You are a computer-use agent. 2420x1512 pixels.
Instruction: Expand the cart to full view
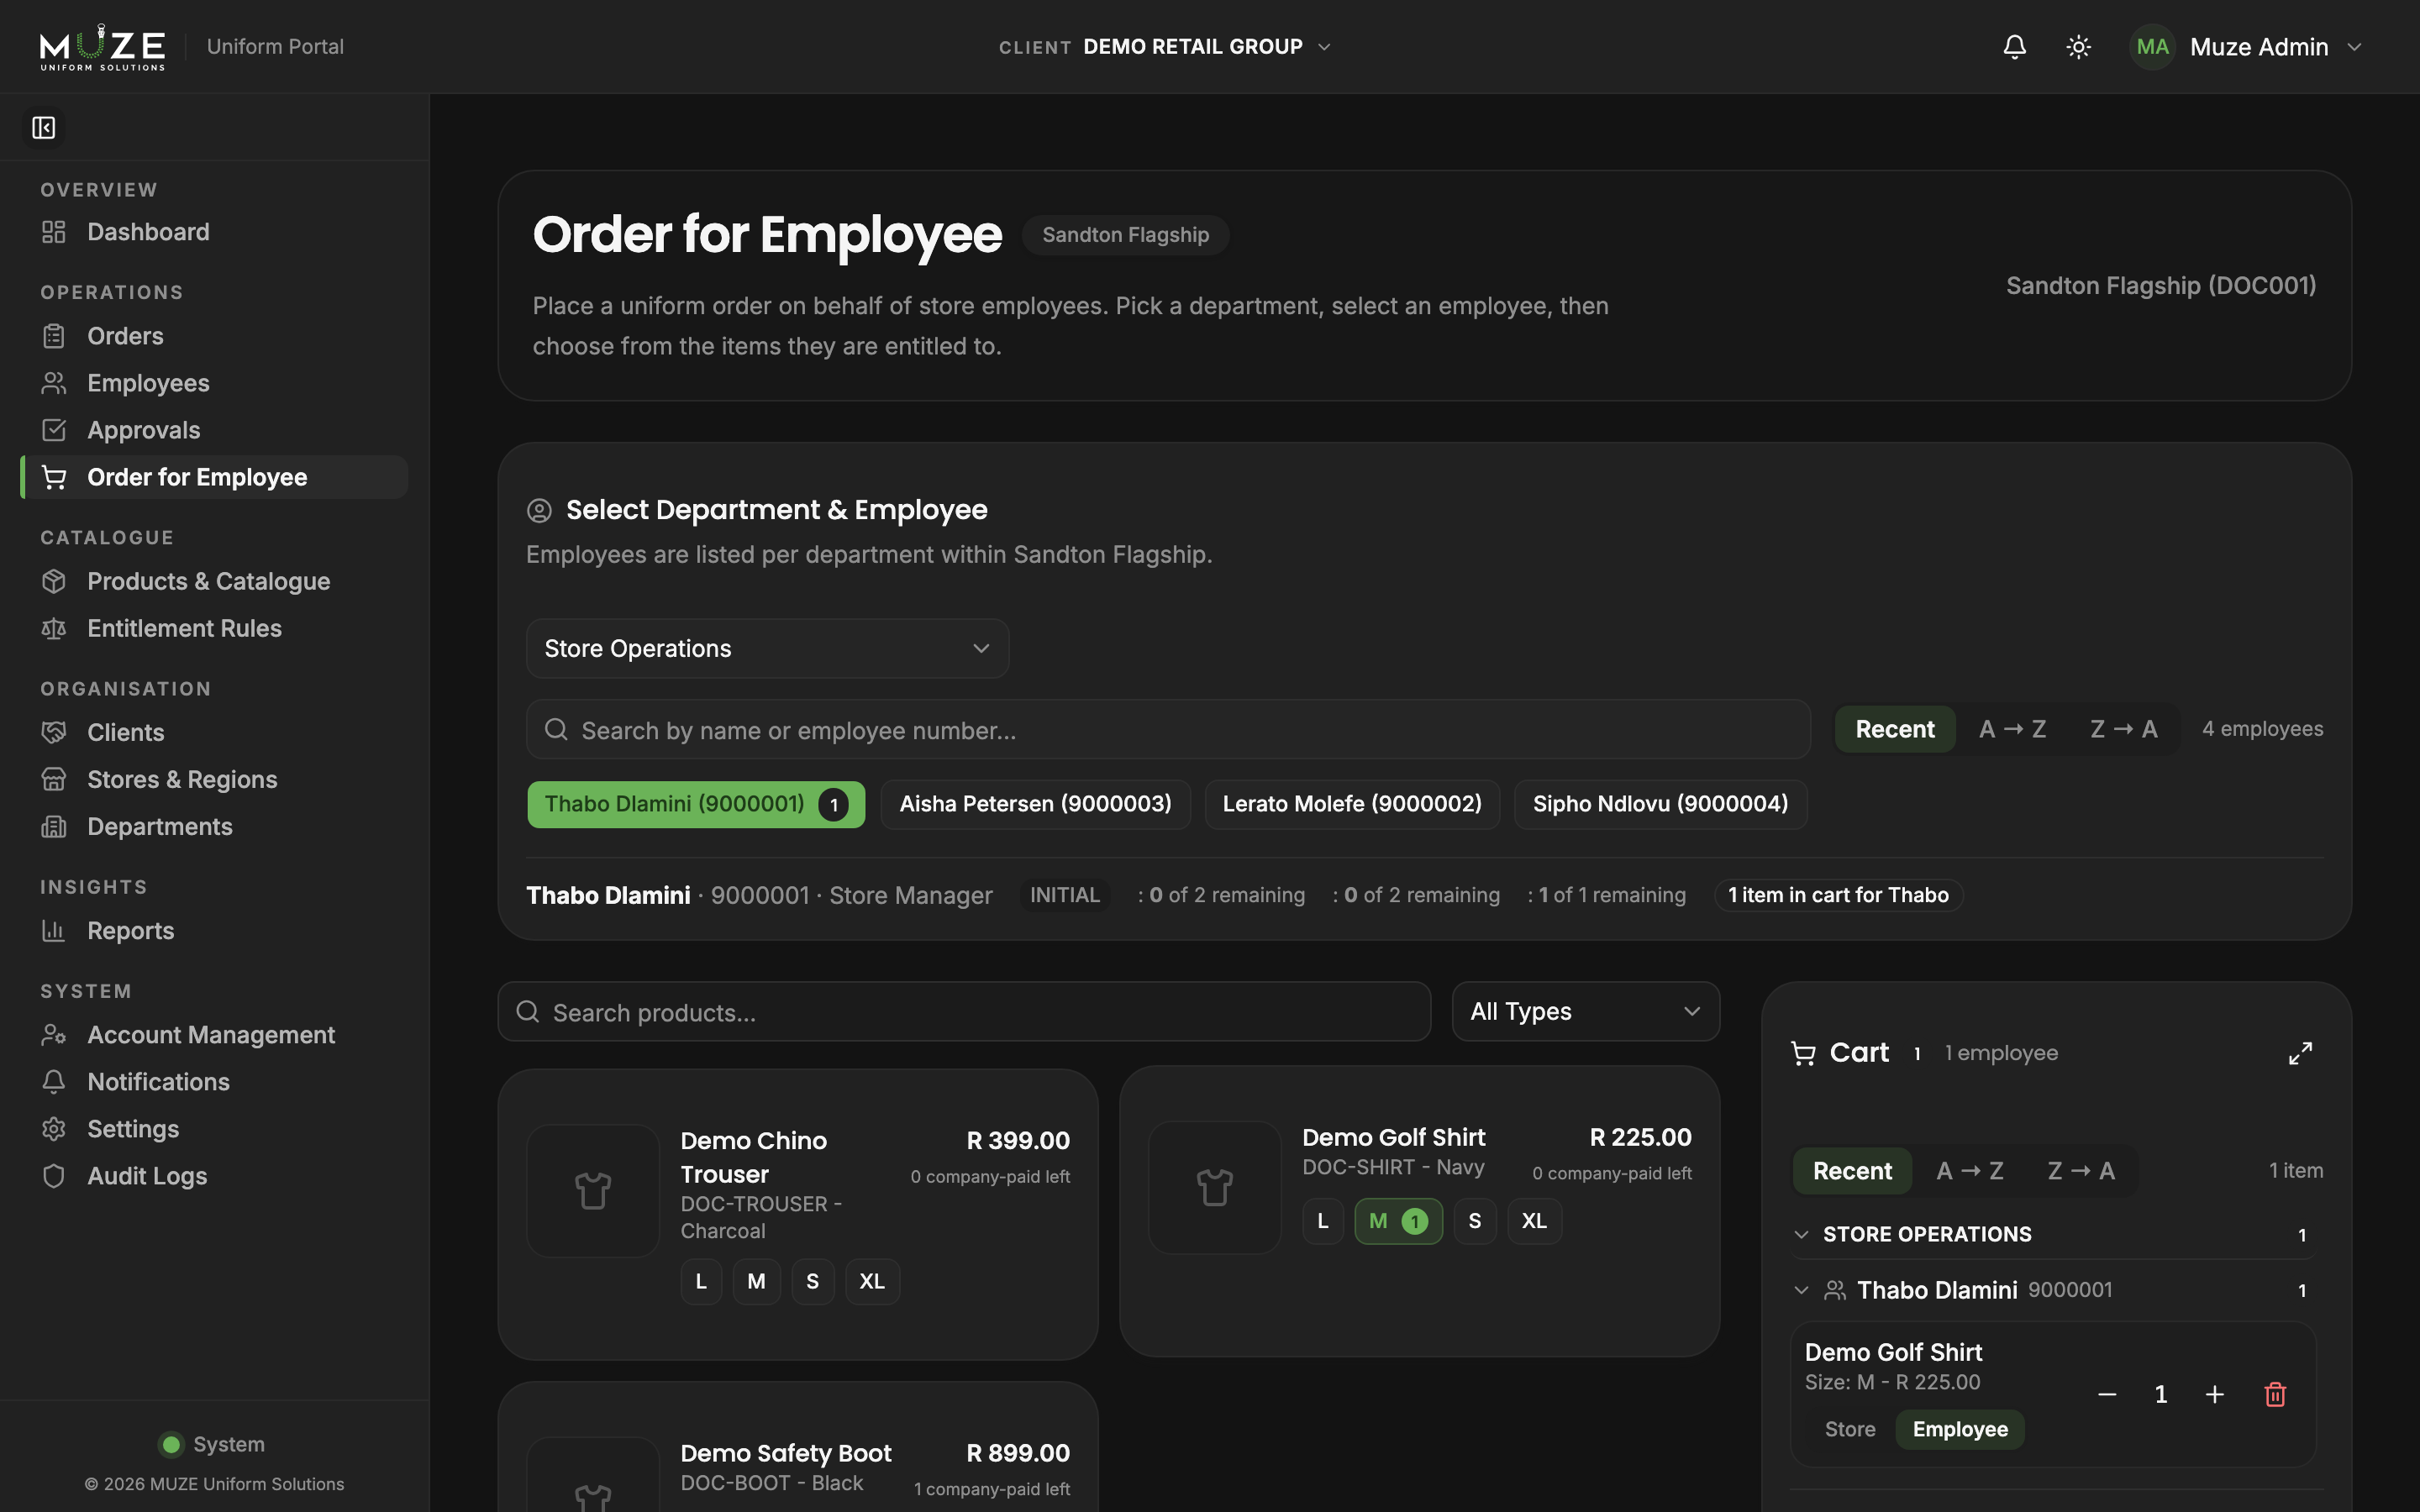pyautogui.click(x=2300, y=1053)
